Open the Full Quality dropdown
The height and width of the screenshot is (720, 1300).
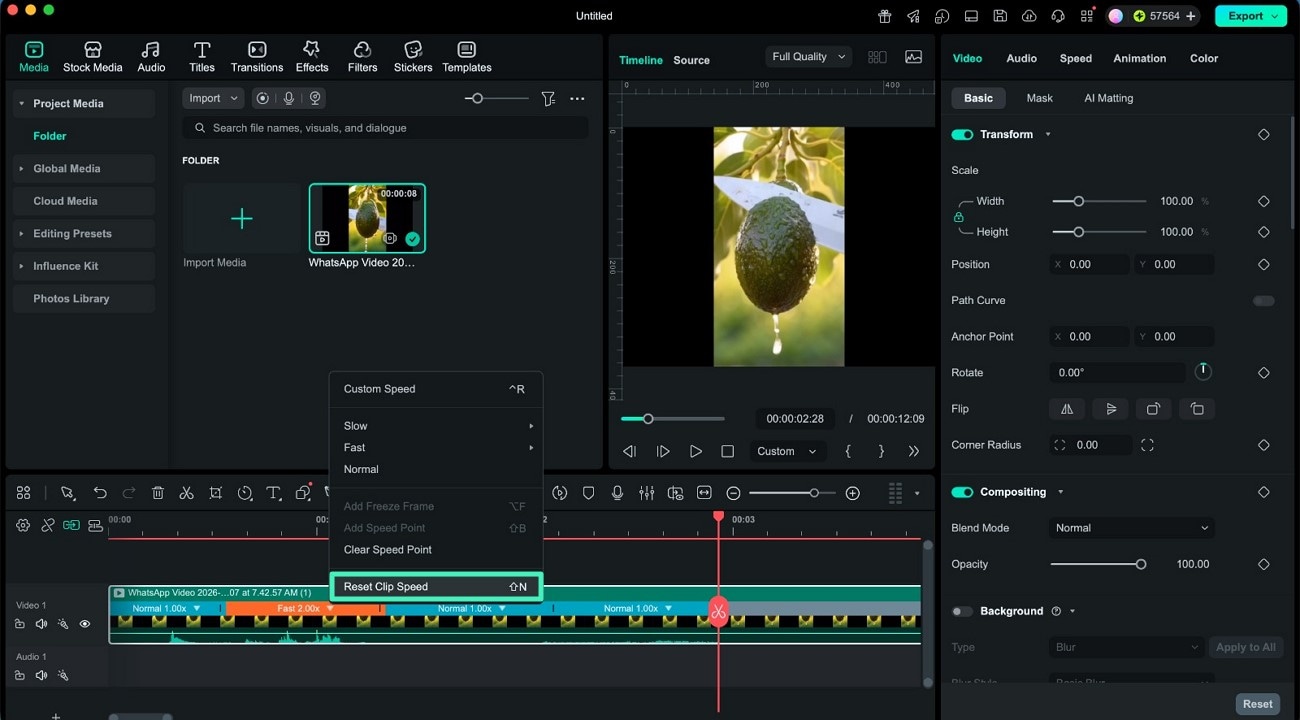(809, 57)
